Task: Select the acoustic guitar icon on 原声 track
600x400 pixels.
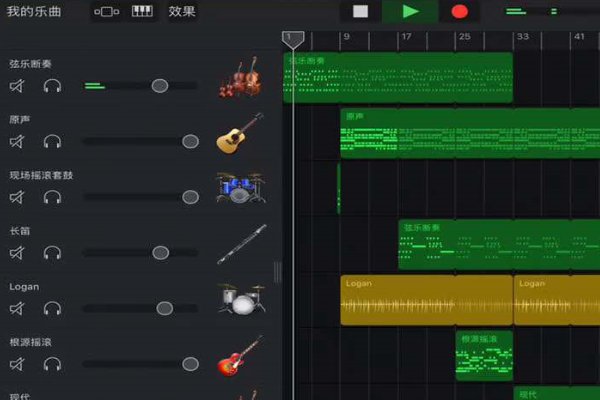Action: (x=239, y=133)
